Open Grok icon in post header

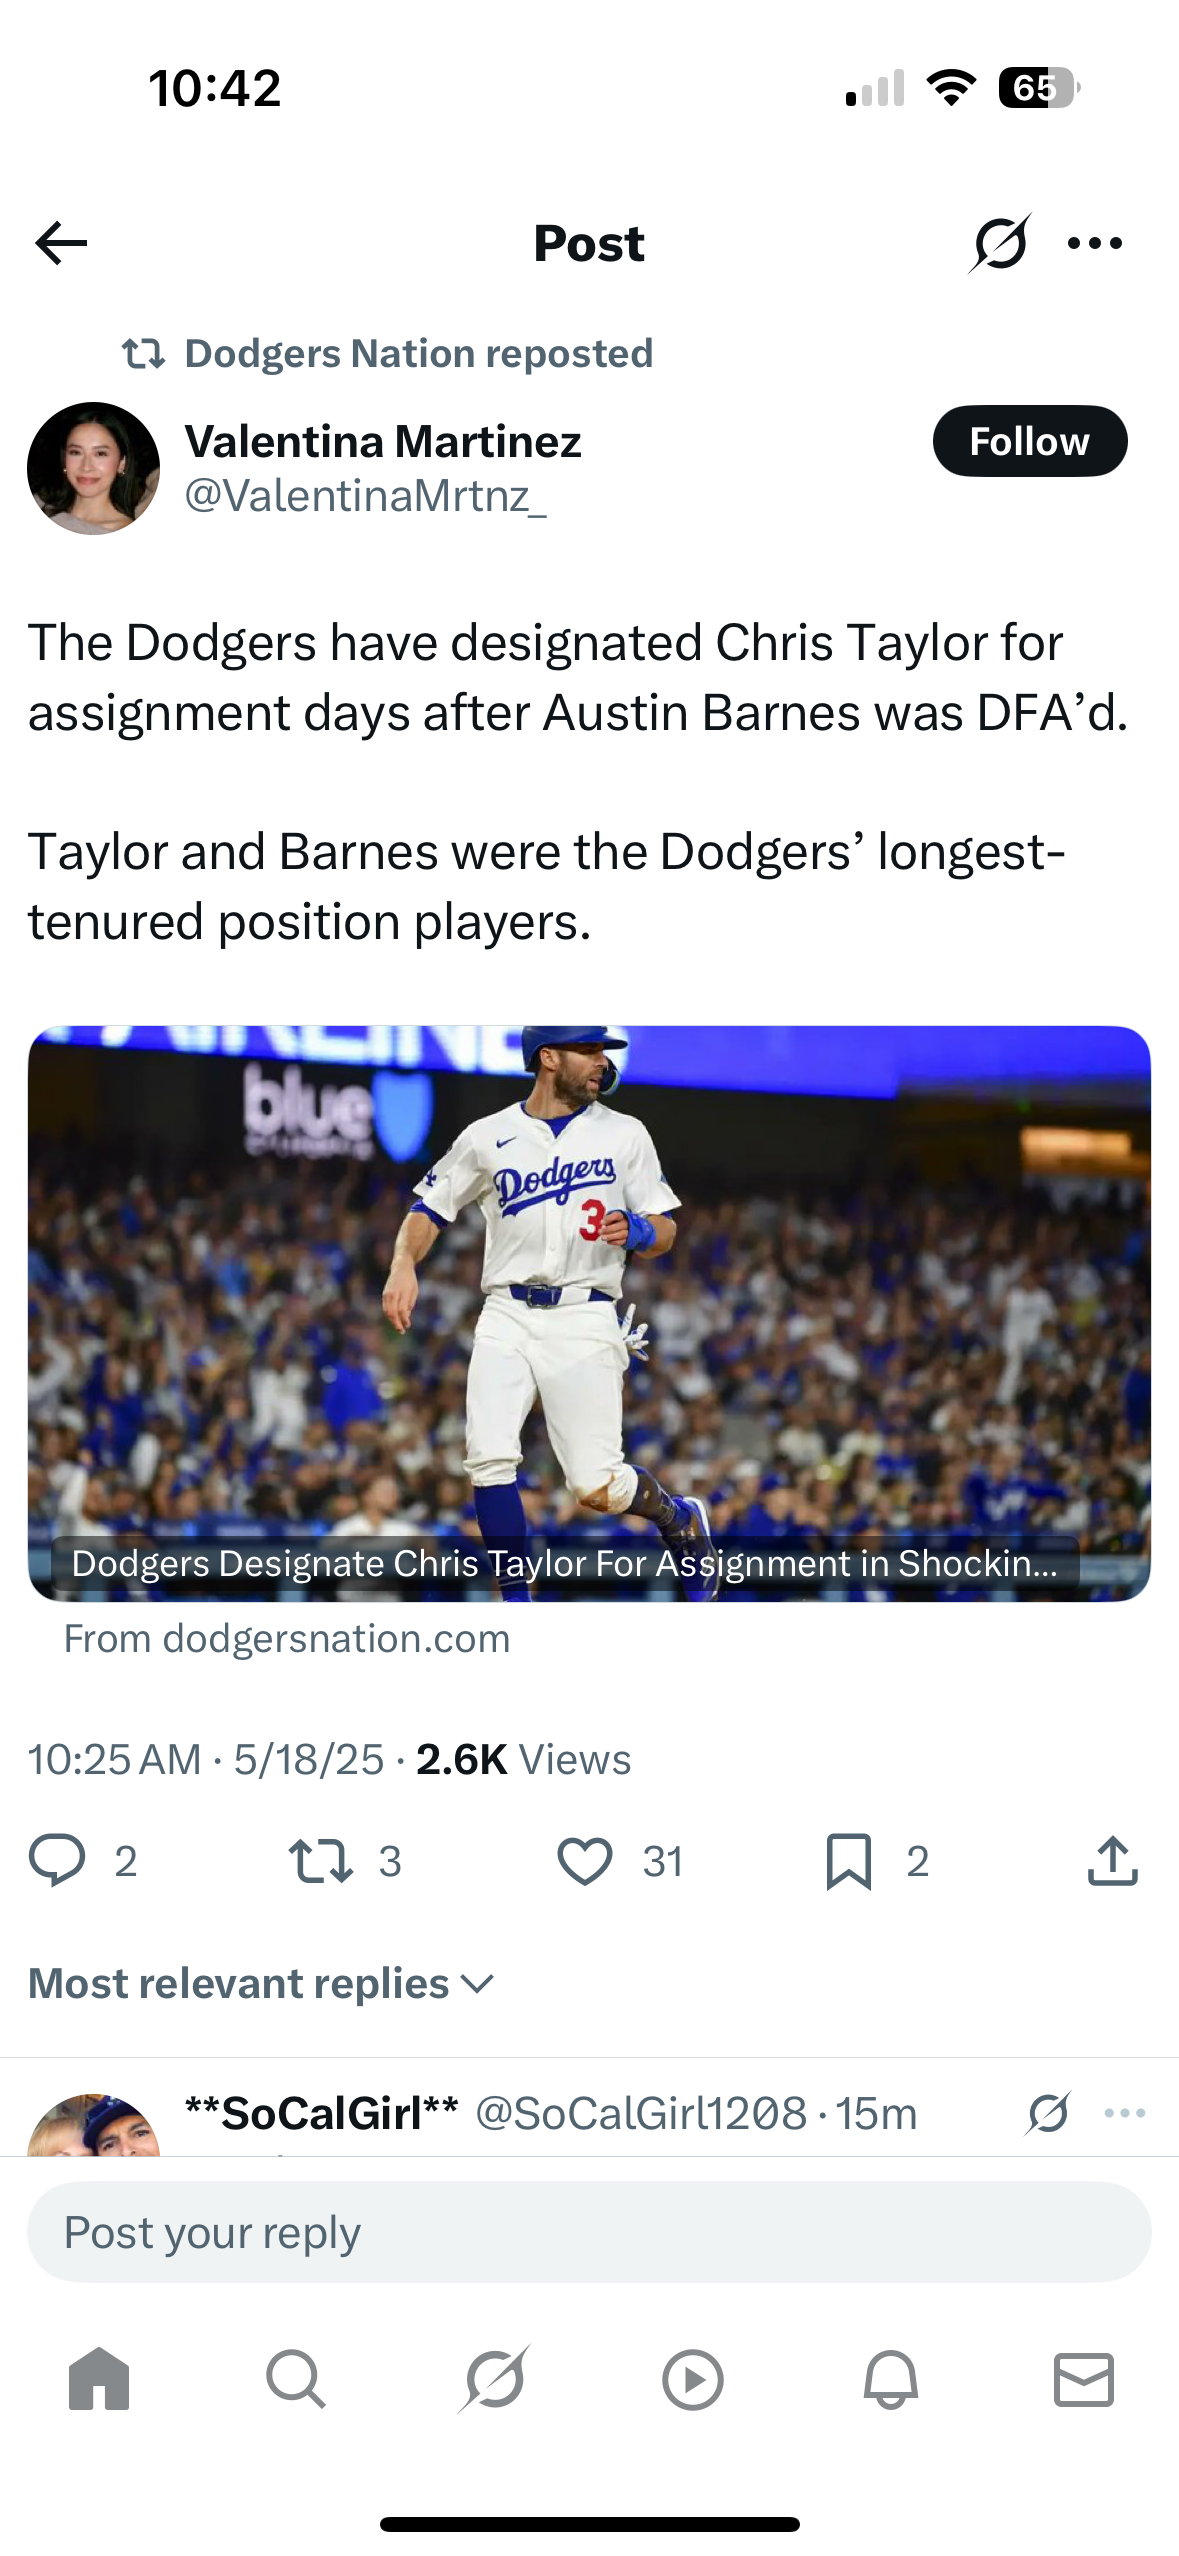tap(999, 243)
